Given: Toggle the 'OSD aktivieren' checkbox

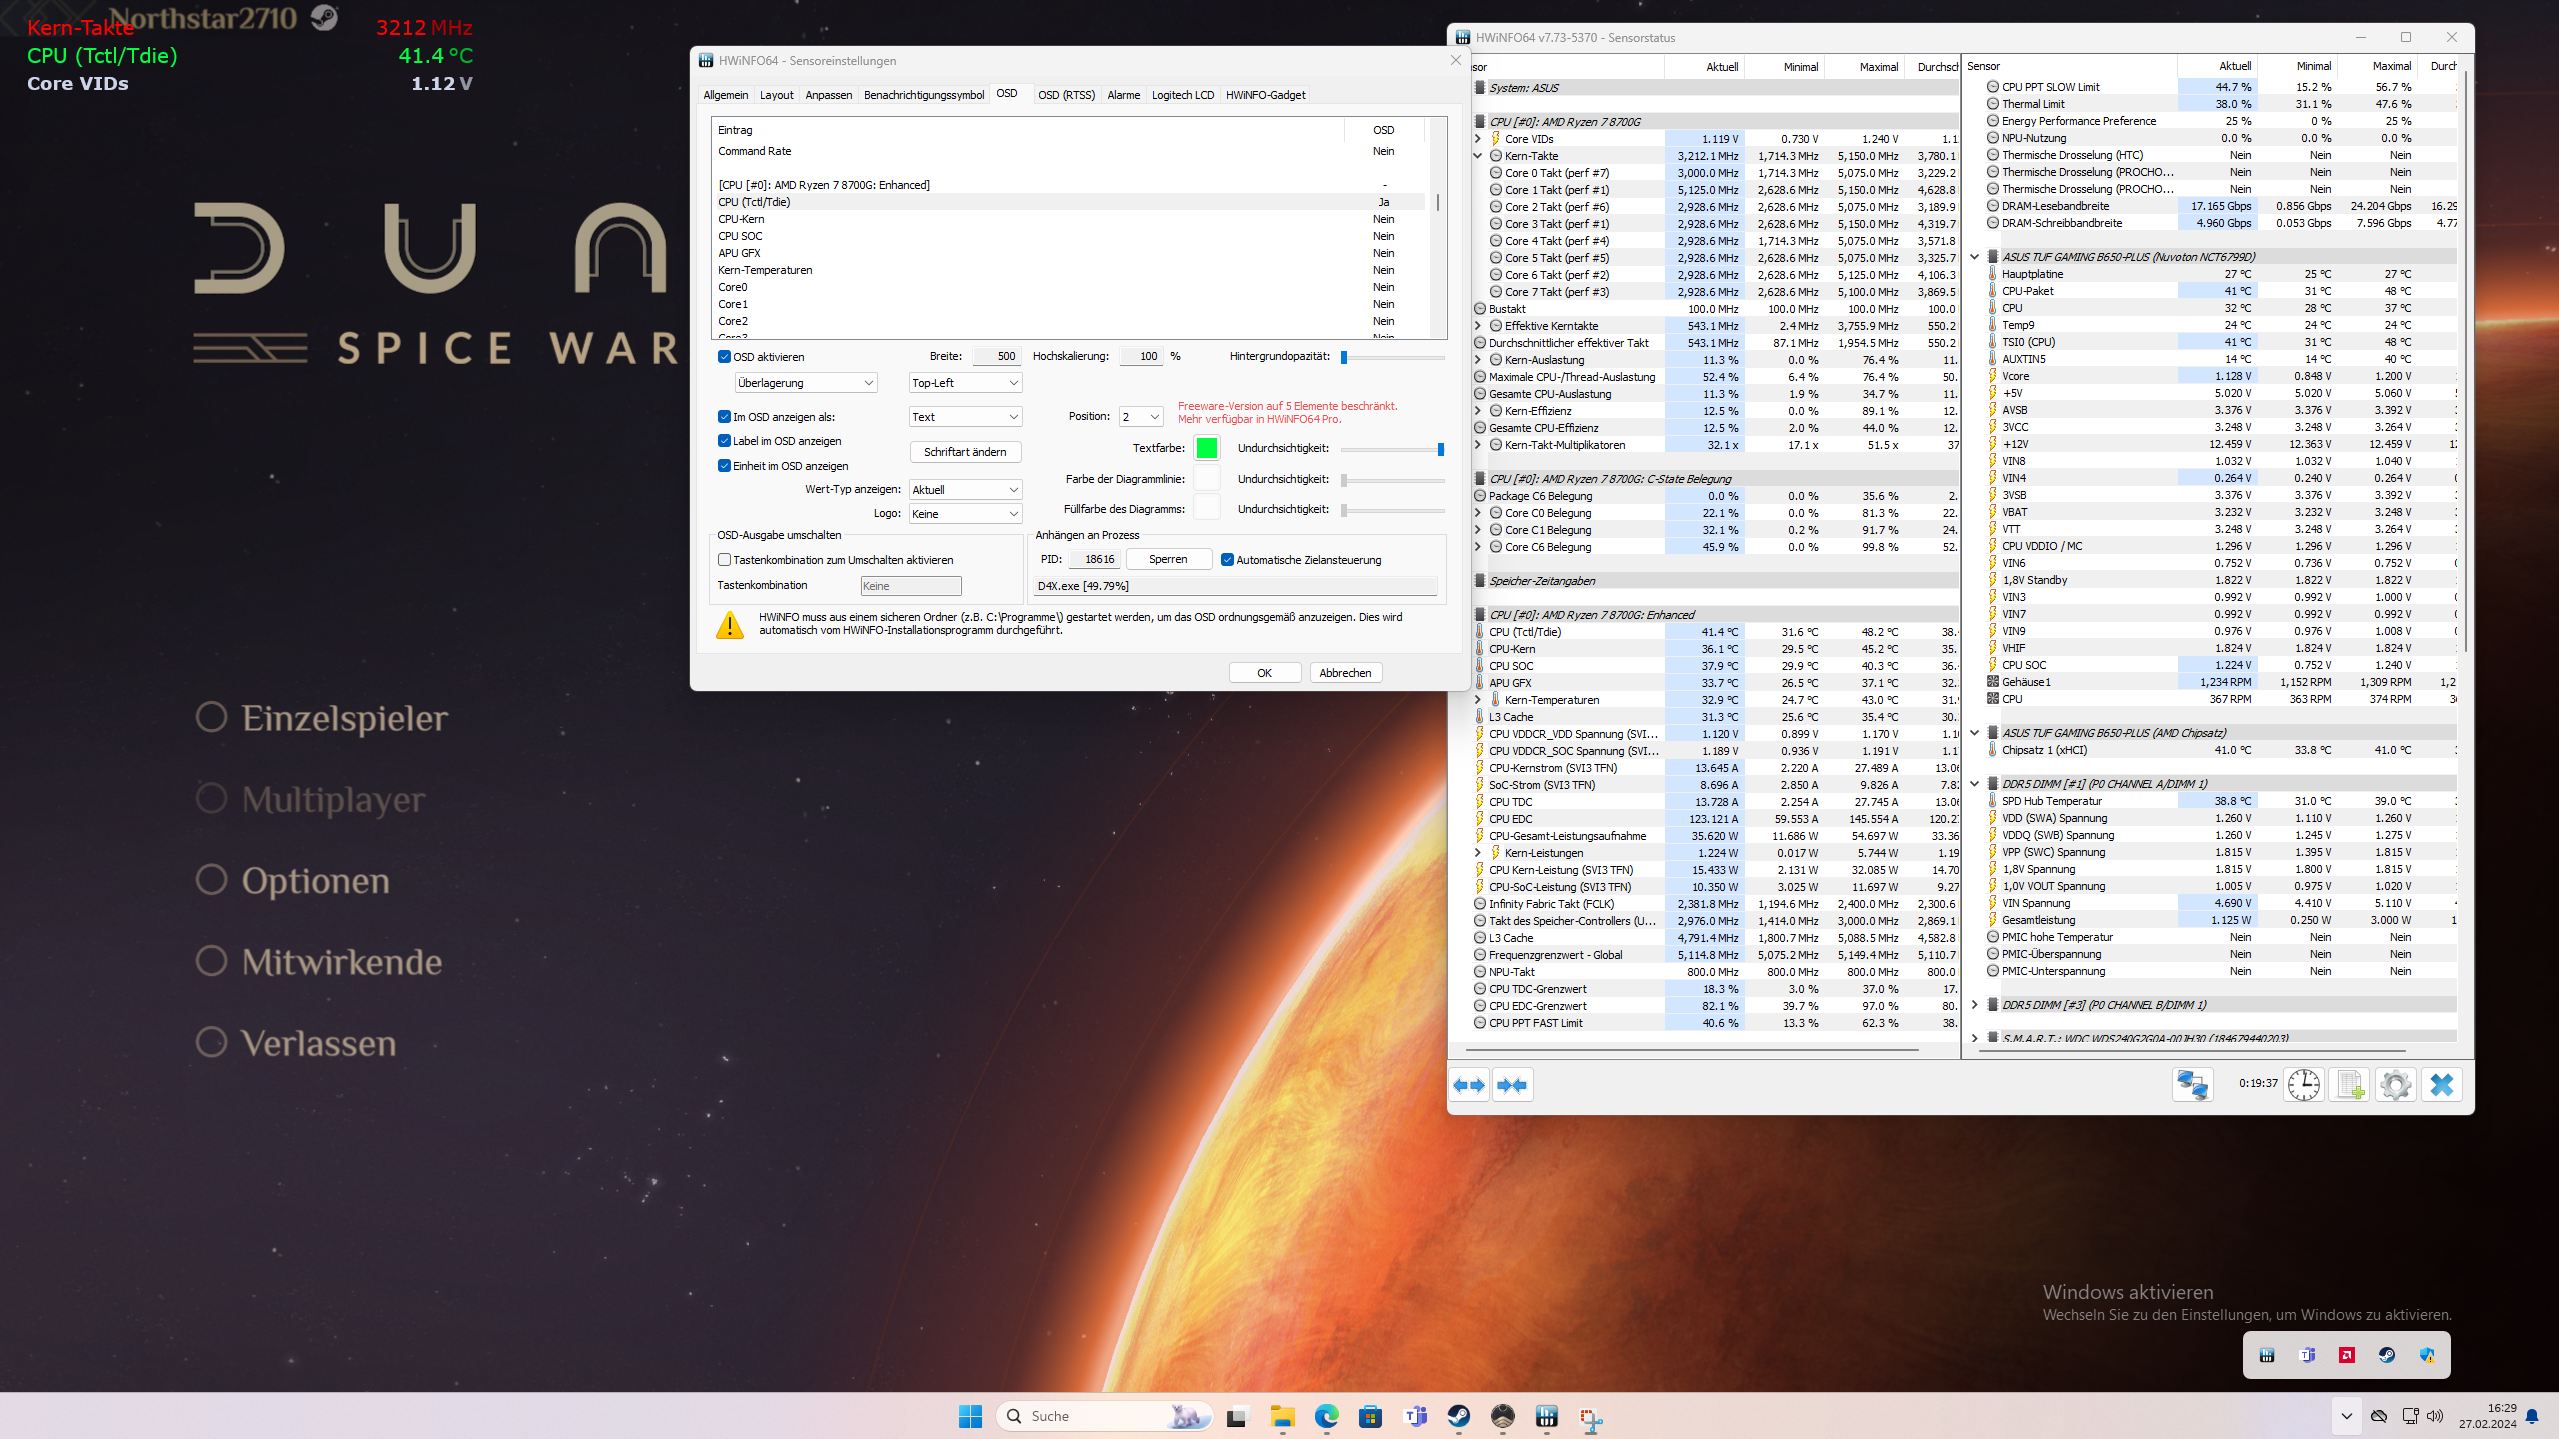Looking at the screenshot, I should click(724, 357).
